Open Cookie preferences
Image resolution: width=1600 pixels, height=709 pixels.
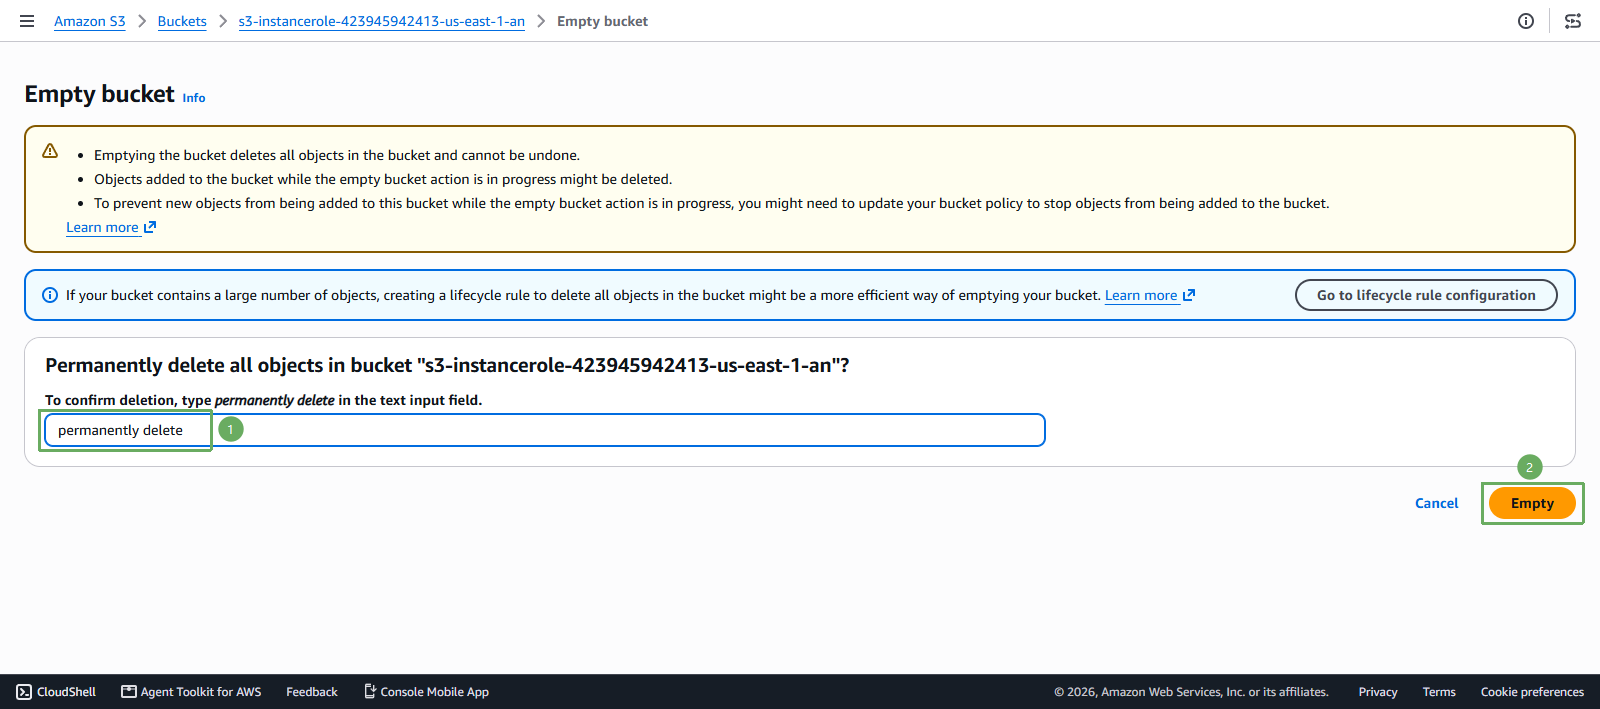coord(1532,692)
